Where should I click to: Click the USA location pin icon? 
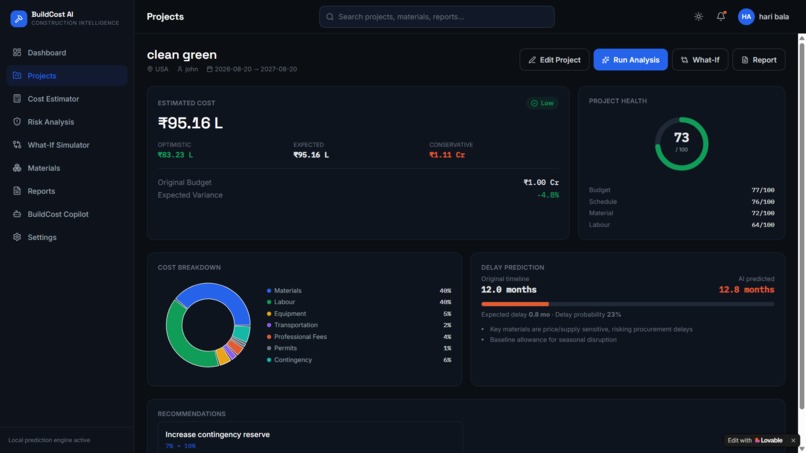click(x=150, y=69)
